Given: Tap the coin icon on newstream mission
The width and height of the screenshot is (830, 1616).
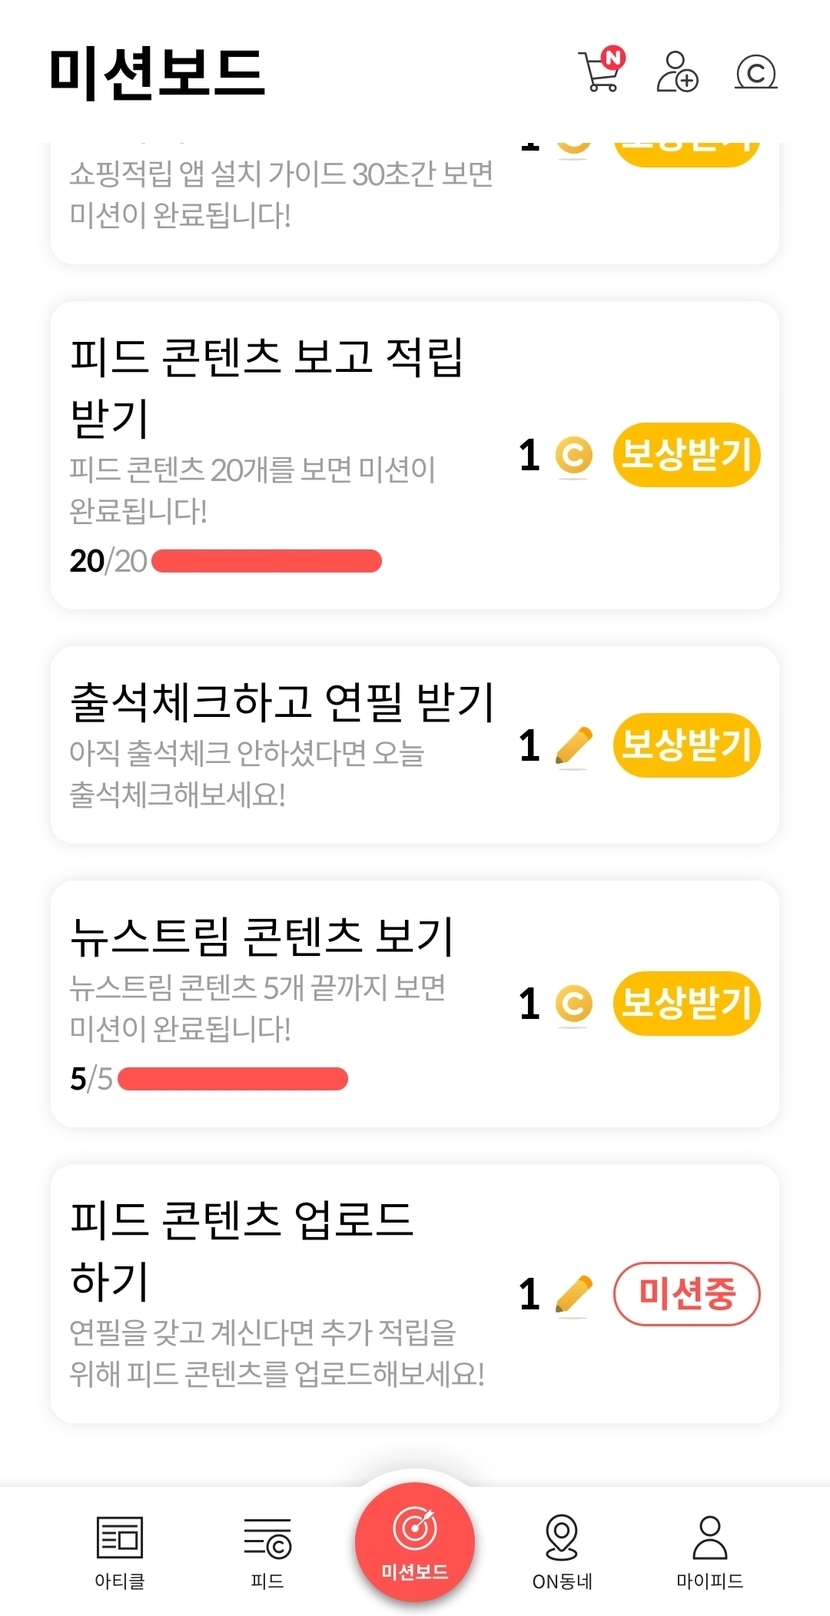Looking at the screenshot, I should [573, 1003].
